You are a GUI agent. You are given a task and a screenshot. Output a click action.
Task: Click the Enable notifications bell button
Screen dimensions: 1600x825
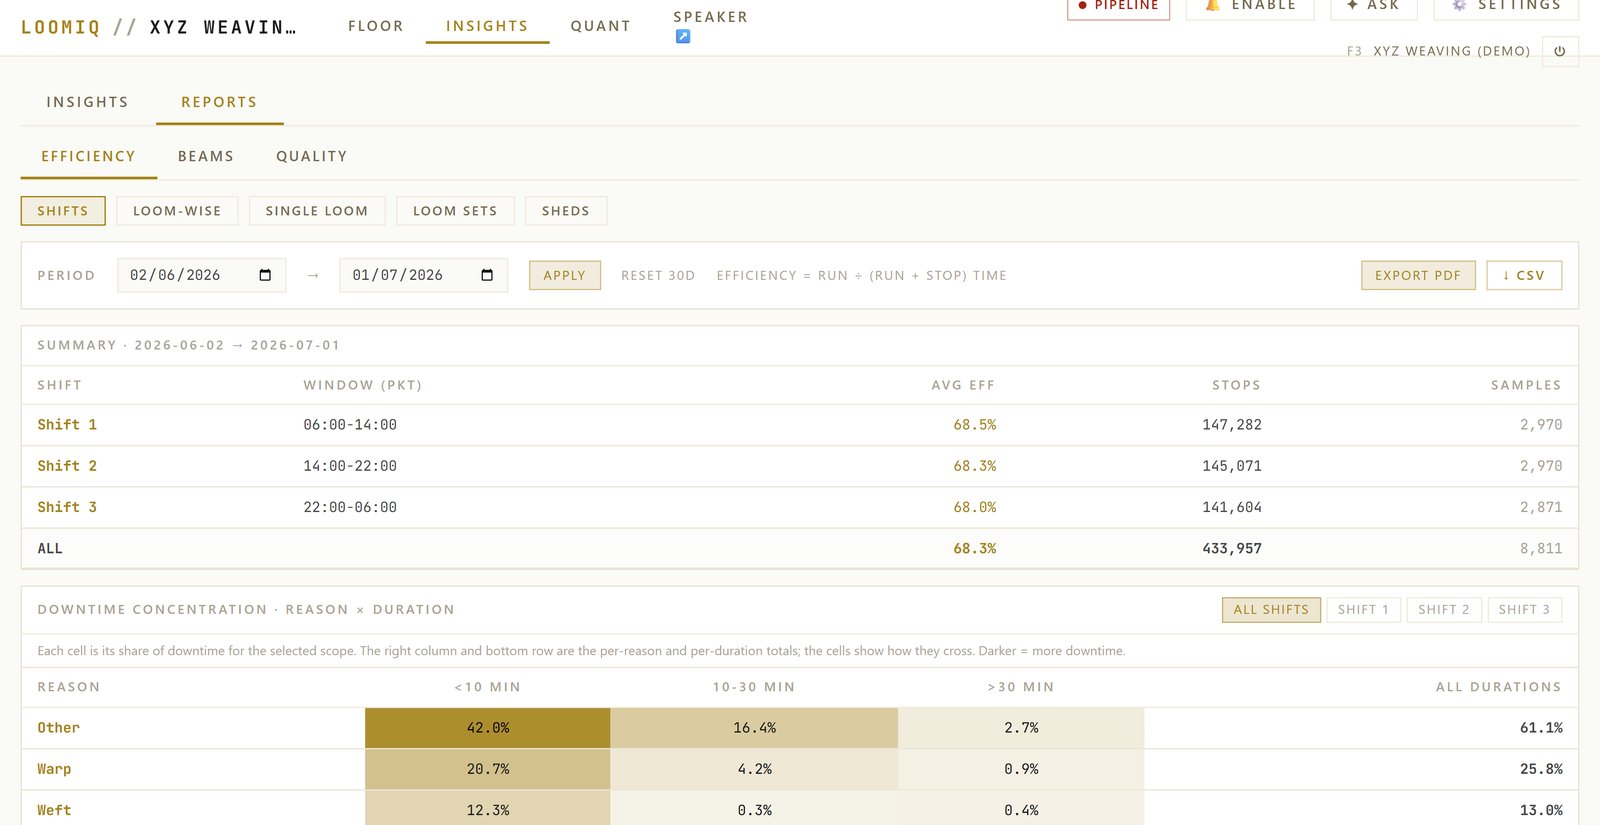click(1250, 6)
